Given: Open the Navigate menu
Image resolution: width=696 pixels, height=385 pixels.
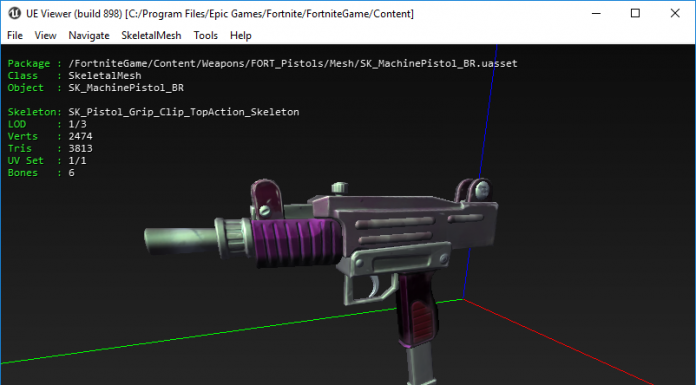Looking at the screenshot, I should point(89,36).
